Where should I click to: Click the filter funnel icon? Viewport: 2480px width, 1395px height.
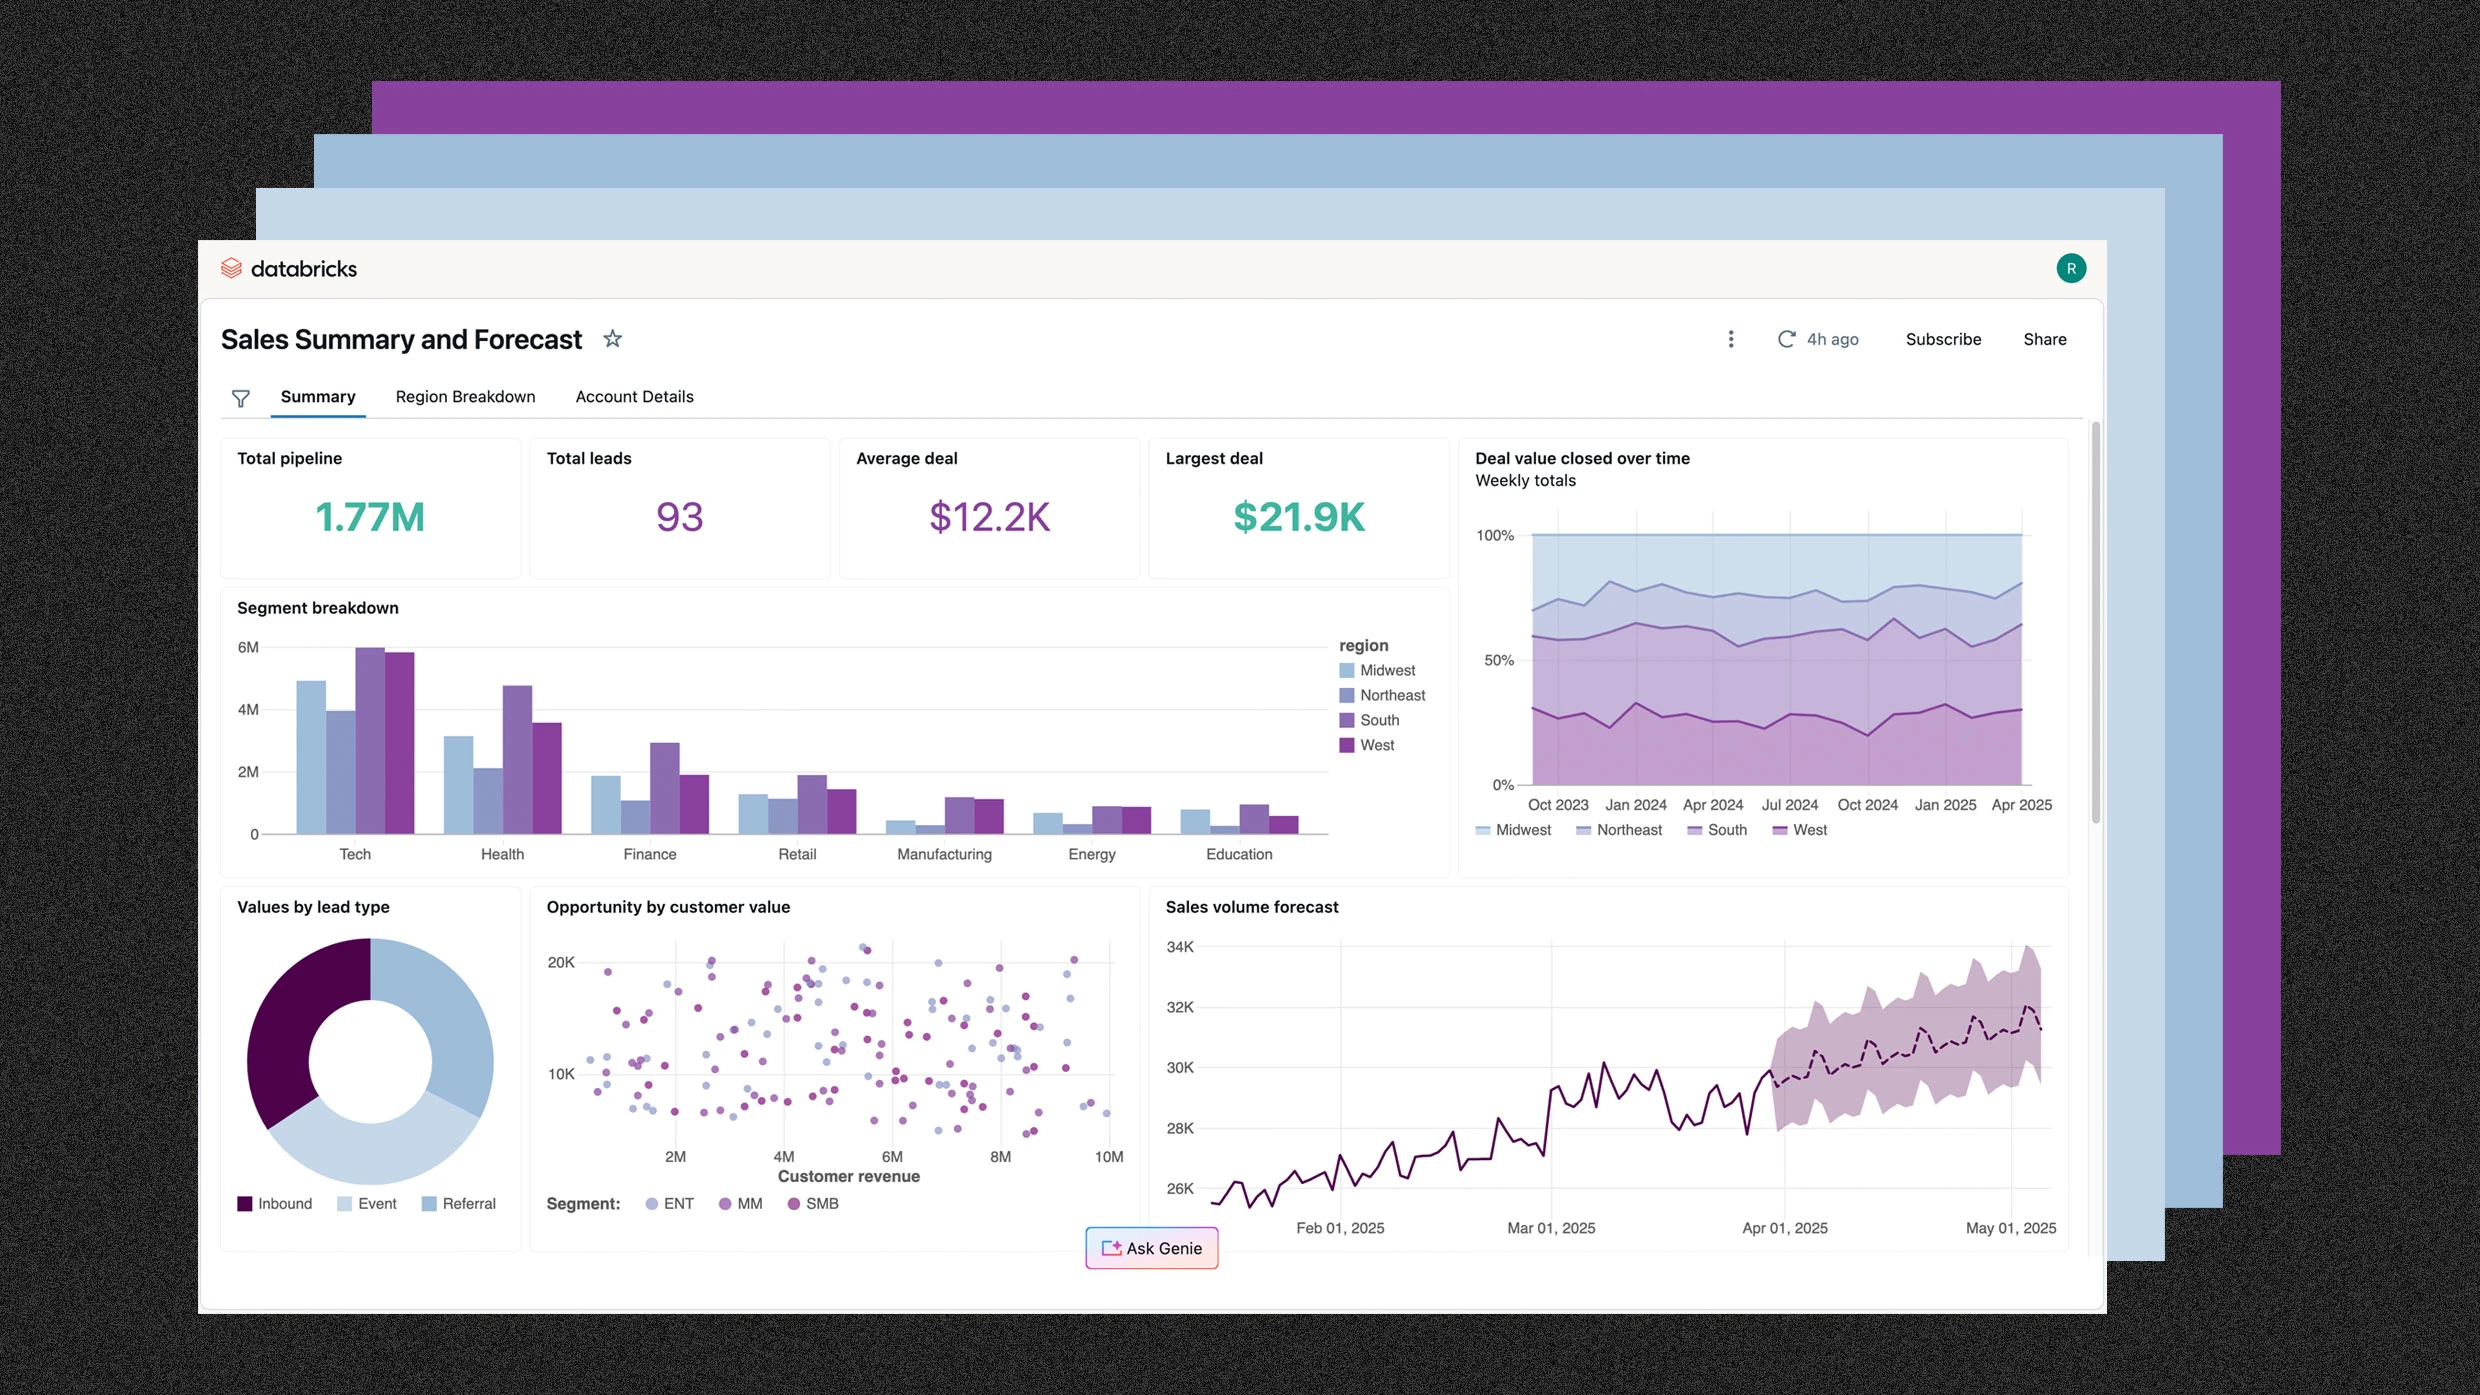coord(240,398)
